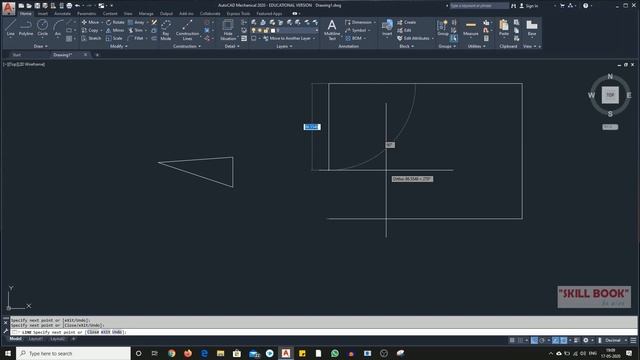Click the Rotate tool
This screenshot has height=360, width=640.
pyautogui.click(x=115, y=22)
